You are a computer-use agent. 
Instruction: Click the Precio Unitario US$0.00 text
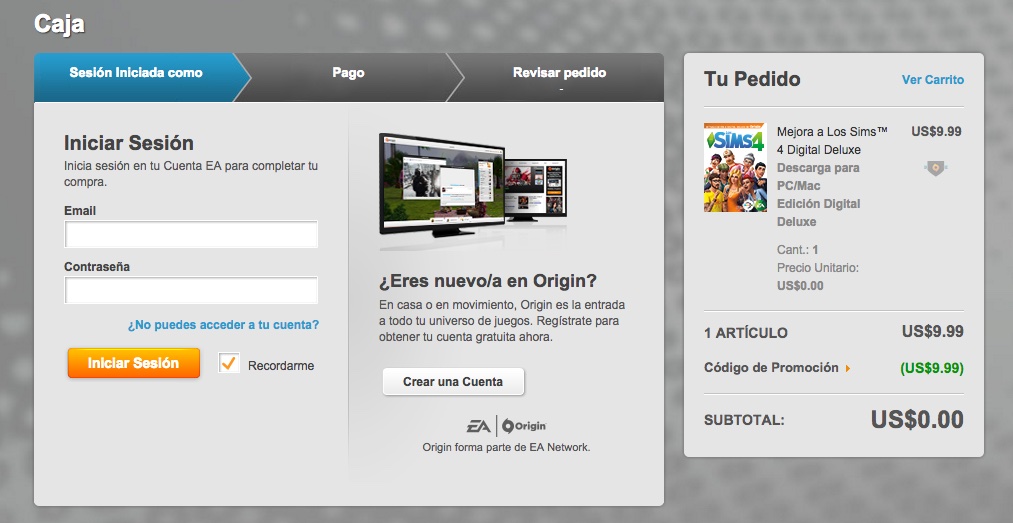818,276
